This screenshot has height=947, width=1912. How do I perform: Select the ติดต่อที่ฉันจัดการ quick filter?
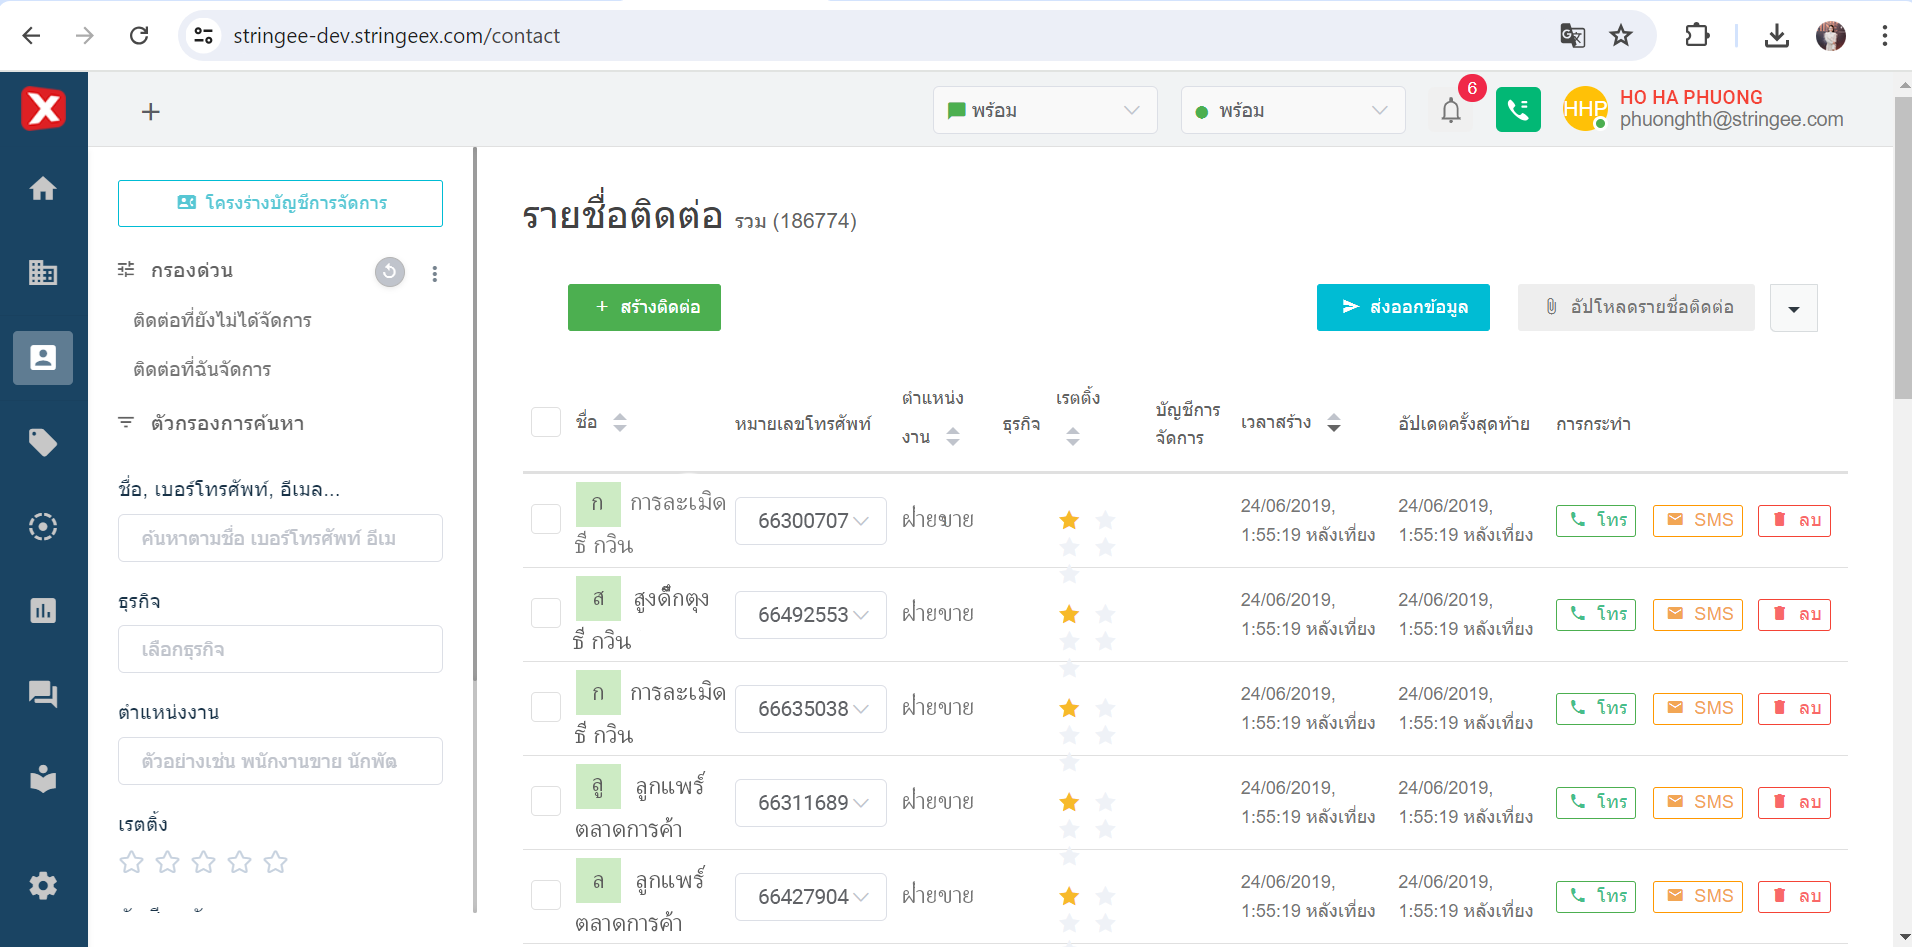[202, 369]
